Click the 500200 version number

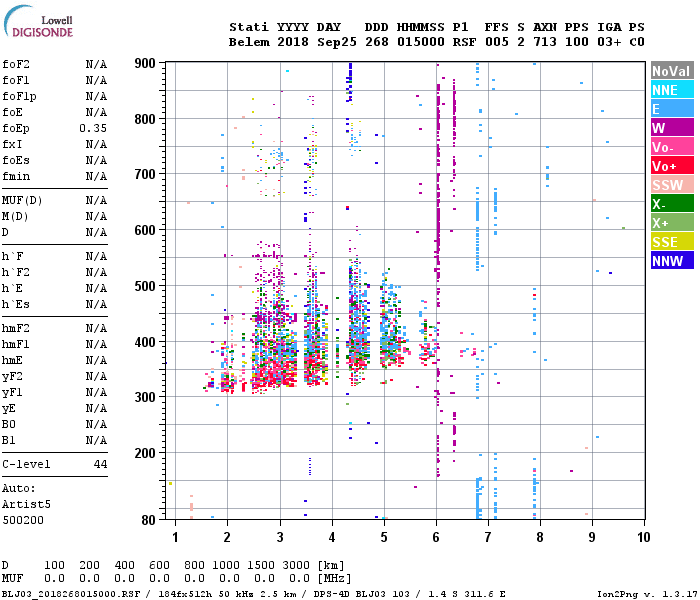[x=23, y=521]
